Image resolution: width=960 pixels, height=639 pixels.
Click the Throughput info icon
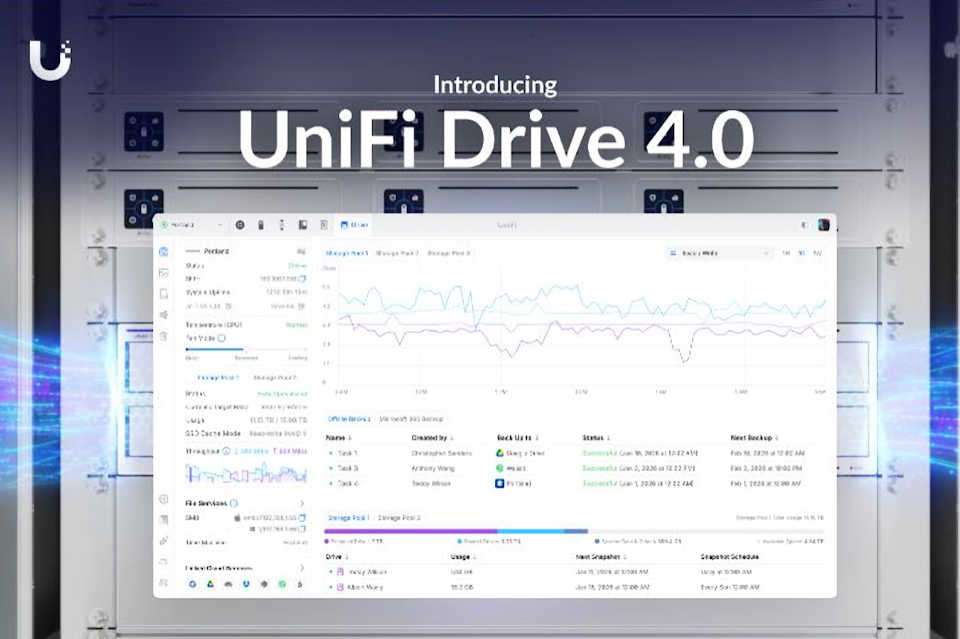coord(226,451)
